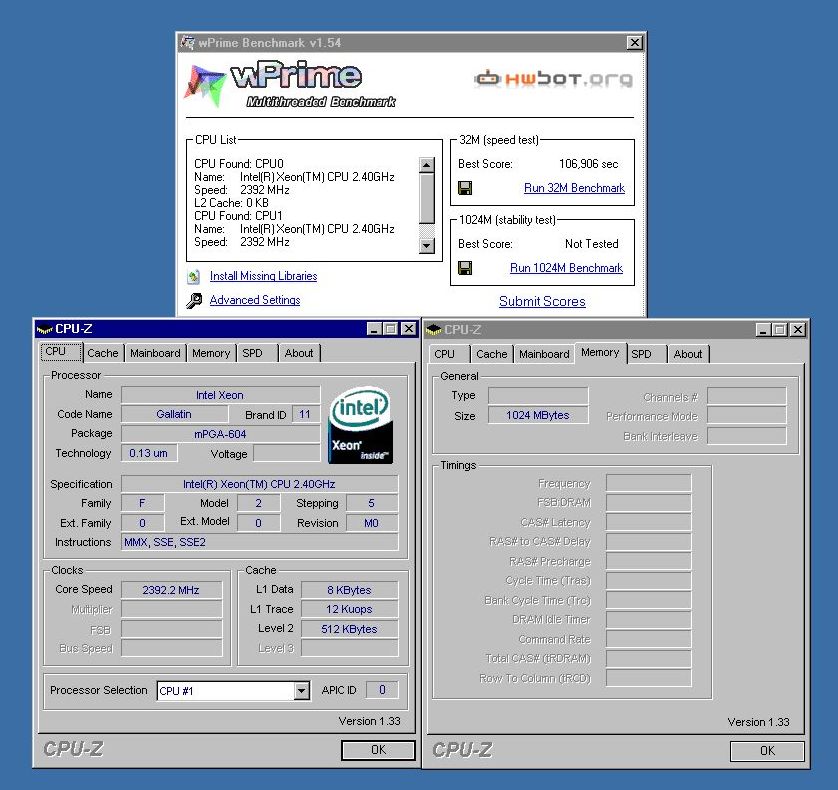Click the Technology value 0.13 um
This screenshot has width=838, height=790.
[149, 453]
